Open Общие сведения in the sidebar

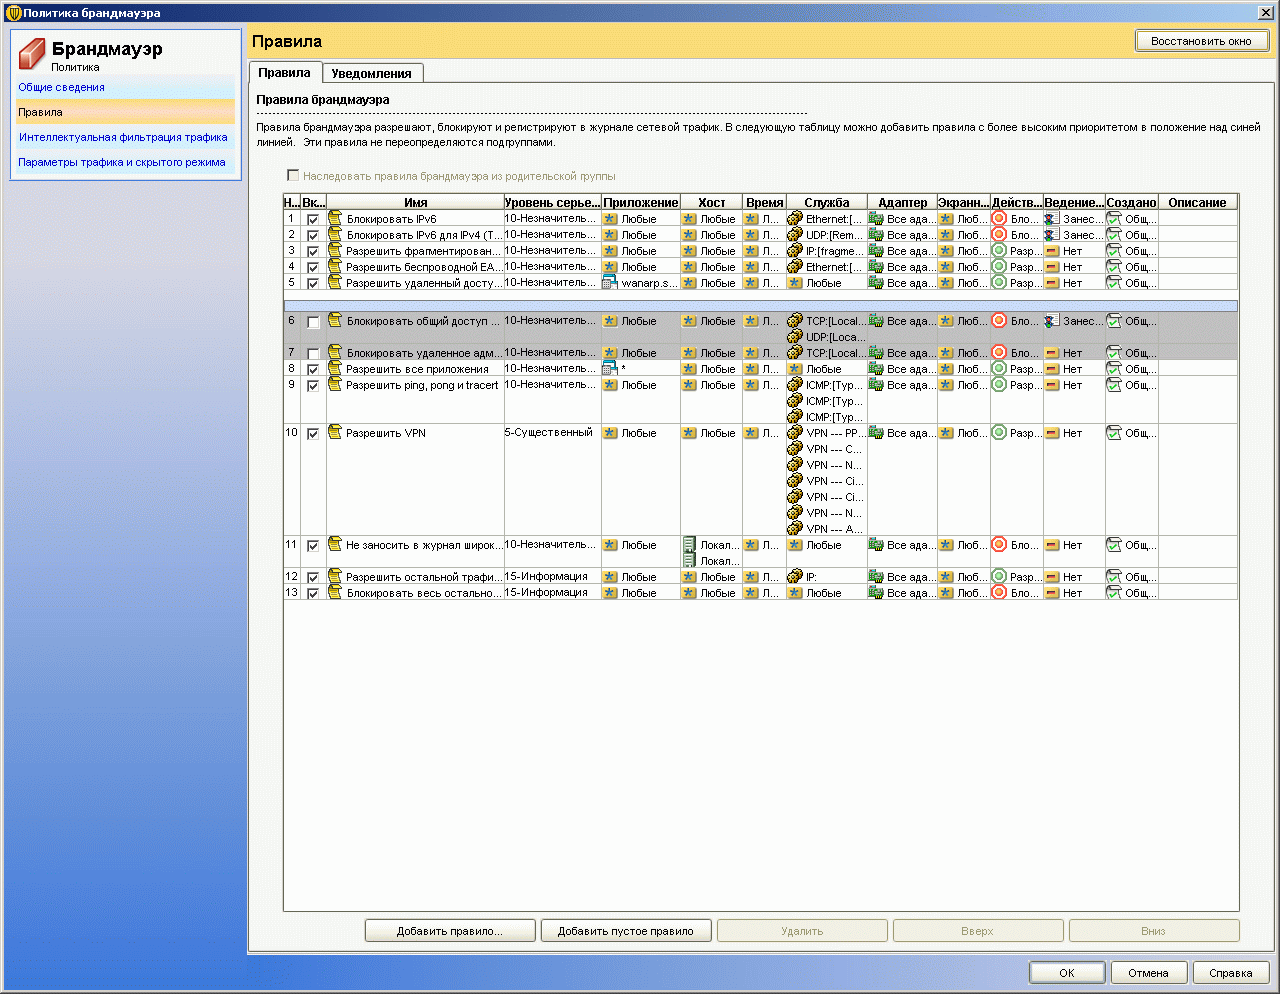click(61, 87)
